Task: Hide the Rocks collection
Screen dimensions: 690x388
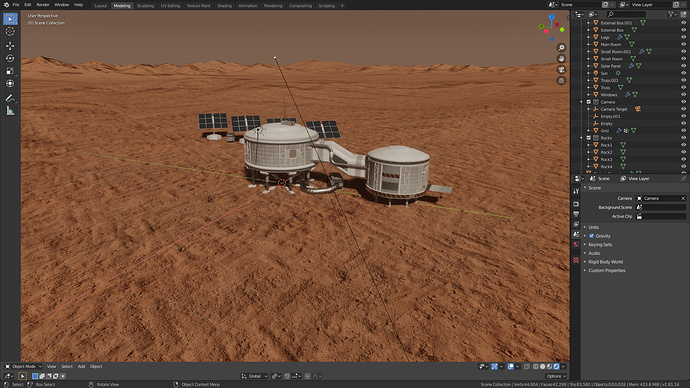Action: [683, 138]
